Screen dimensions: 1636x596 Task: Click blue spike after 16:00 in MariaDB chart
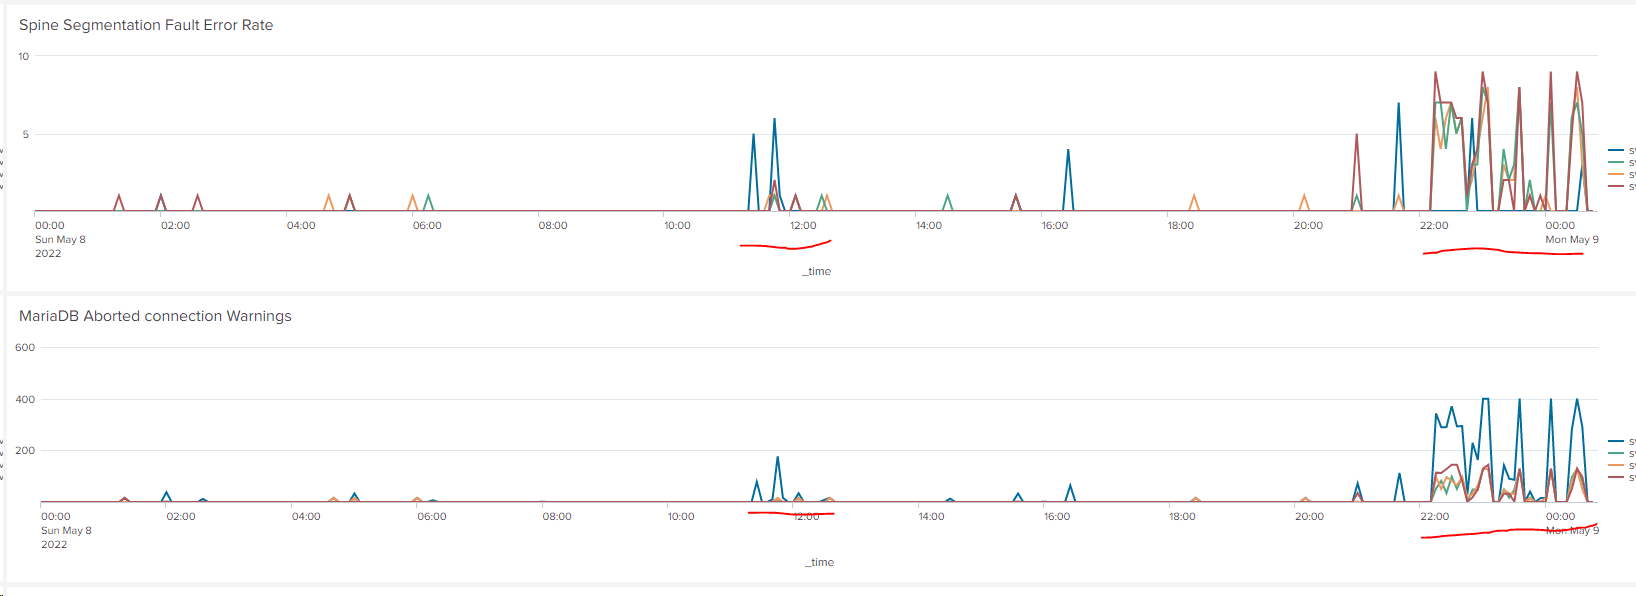click(1070, 493)
